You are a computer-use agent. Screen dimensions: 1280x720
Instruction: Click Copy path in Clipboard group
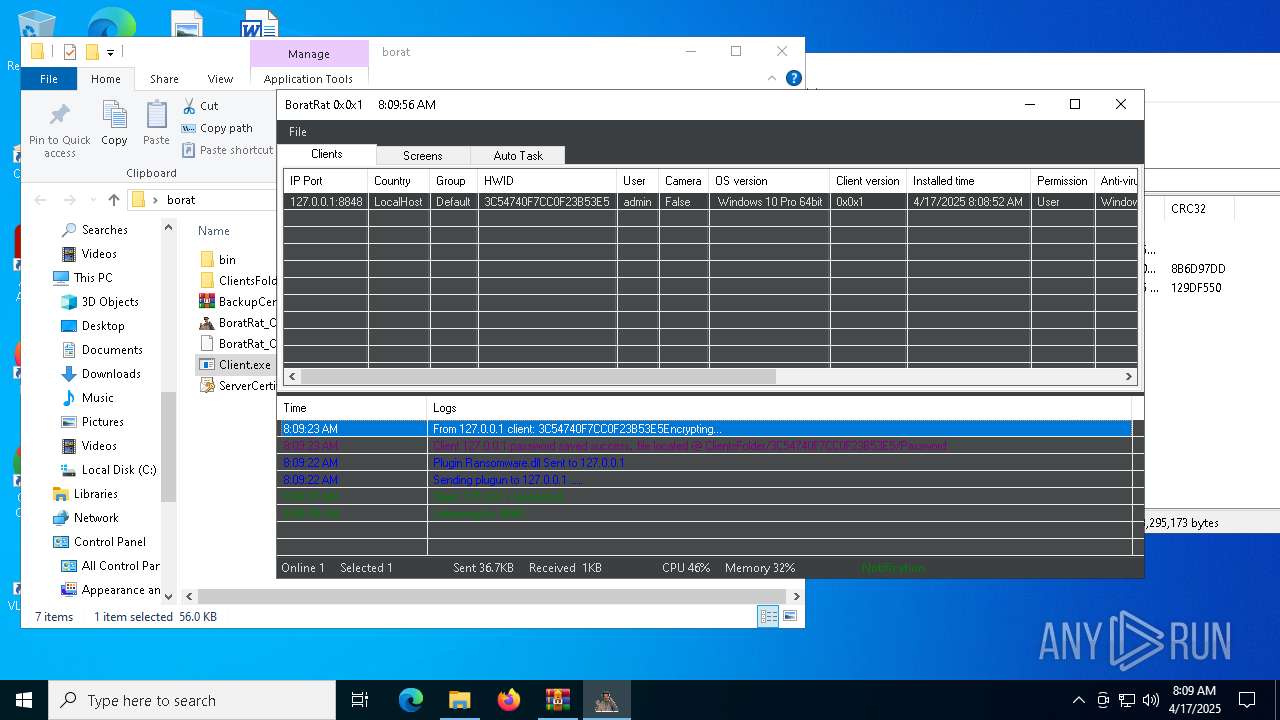tap(217, 128)
